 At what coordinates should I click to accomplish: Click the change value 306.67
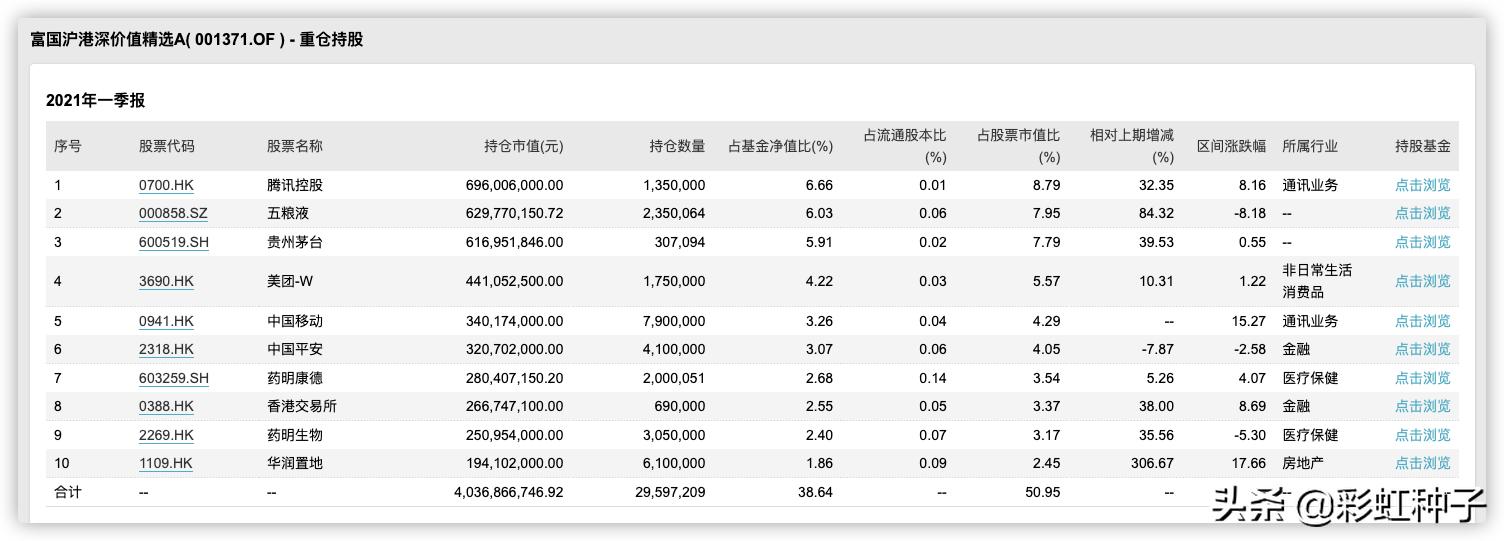point(1153,463)
